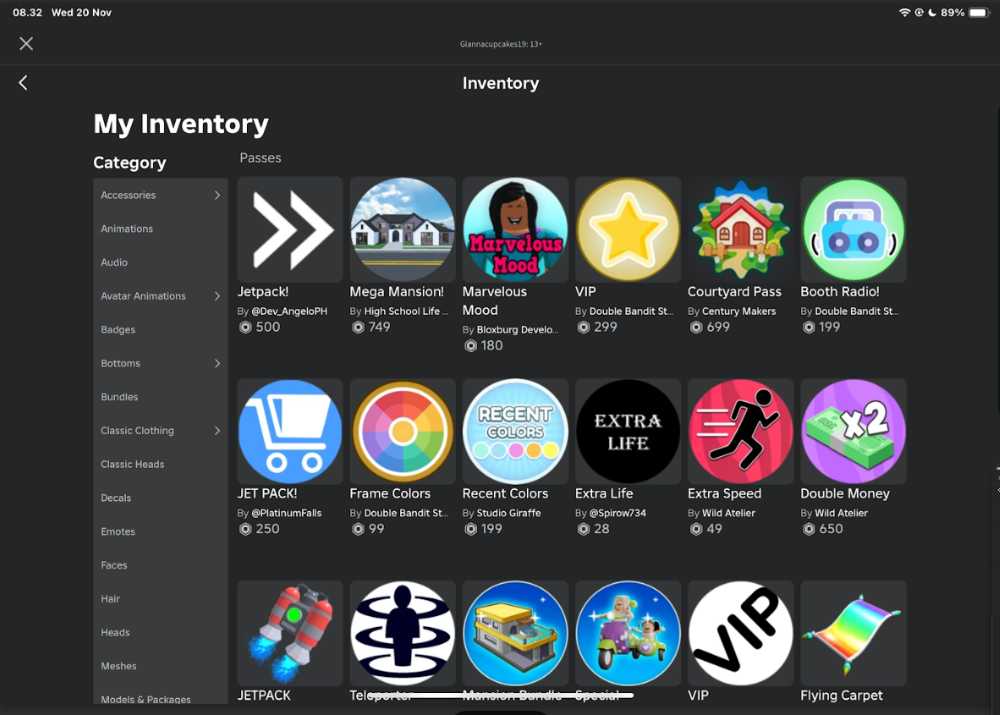This screenshot has height=715, width=1000.
Task: Click the Flying Carpet title text
Action: (842, 695)
